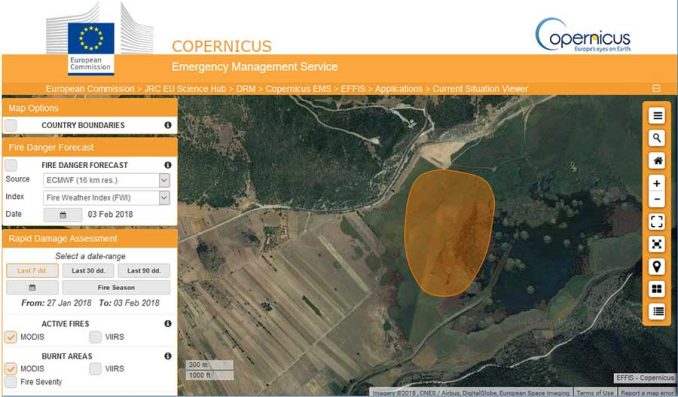The height and width of the screenshot is (397, 678).
Task: Click the From 27 Jan 2018 date
Action: (x=56, y=303)
